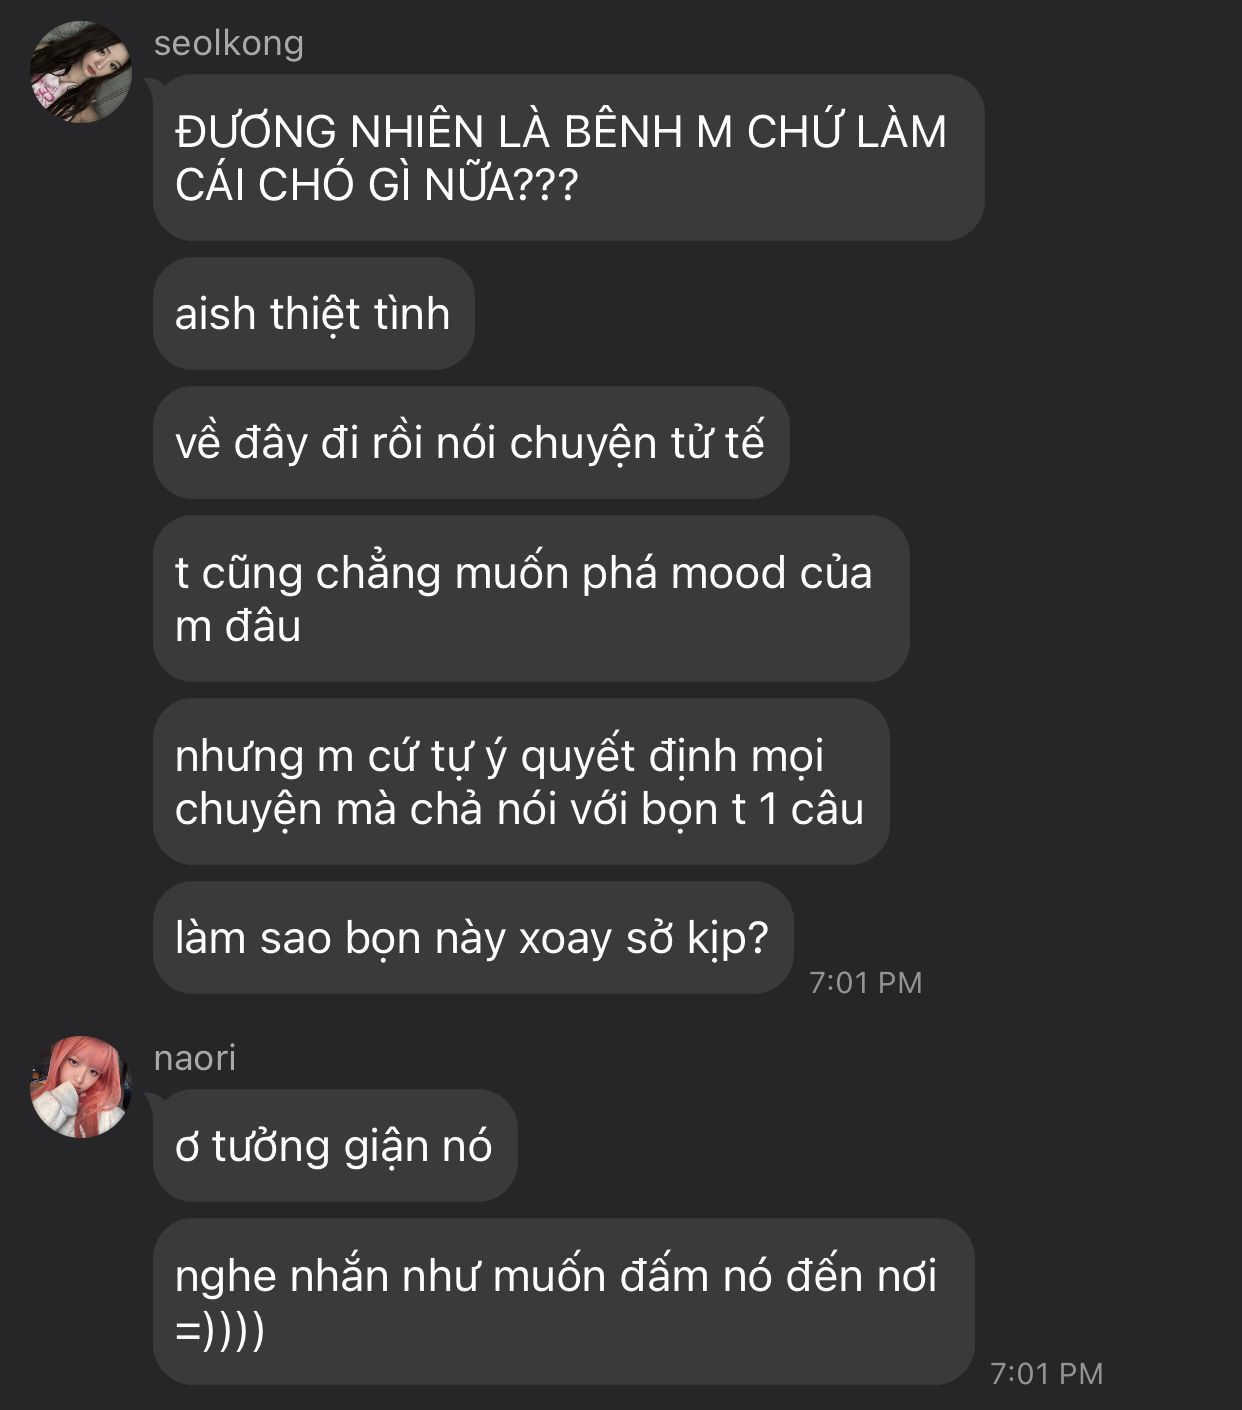1242x1410 pixels.
Task: Open naori's pink-haired avatar
Action: coord(81,1087)
